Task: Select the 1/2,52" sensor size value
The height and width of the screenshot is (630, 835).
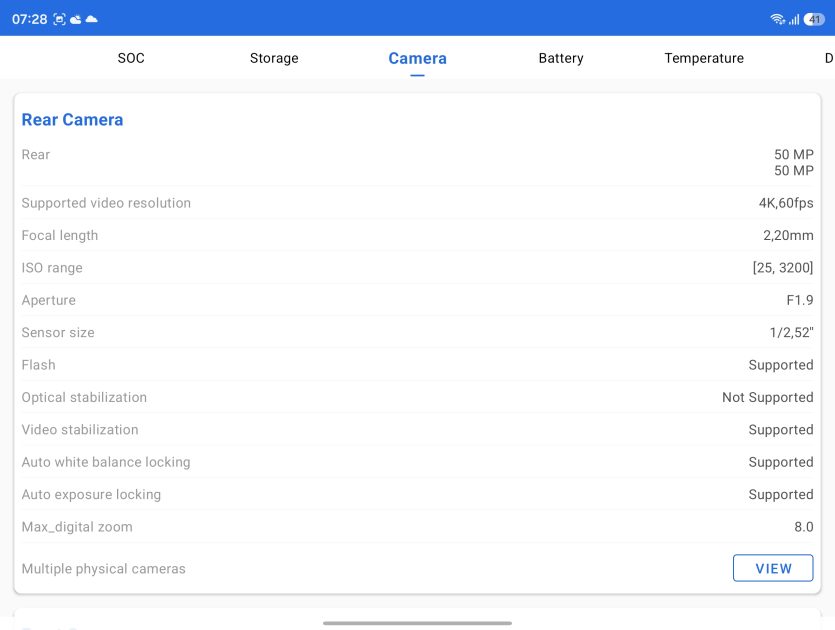Action: tap(791, 333)
